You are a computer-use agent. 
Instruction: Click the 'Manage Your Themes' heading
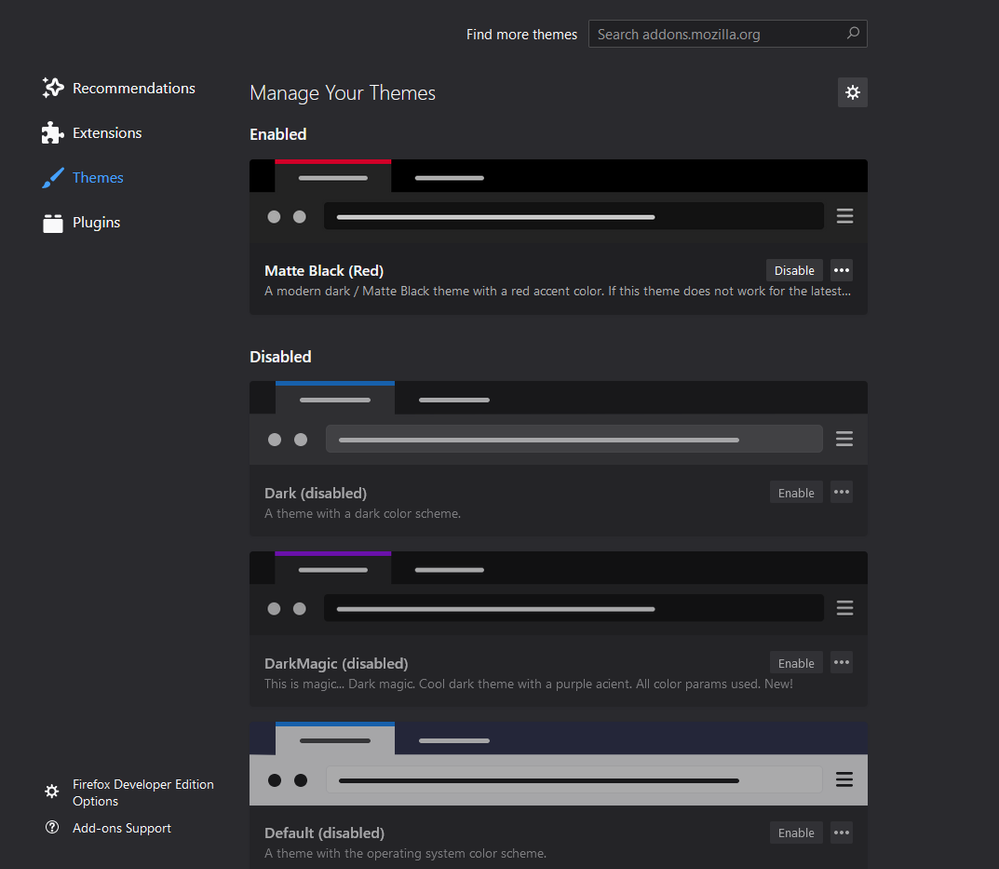343,93
